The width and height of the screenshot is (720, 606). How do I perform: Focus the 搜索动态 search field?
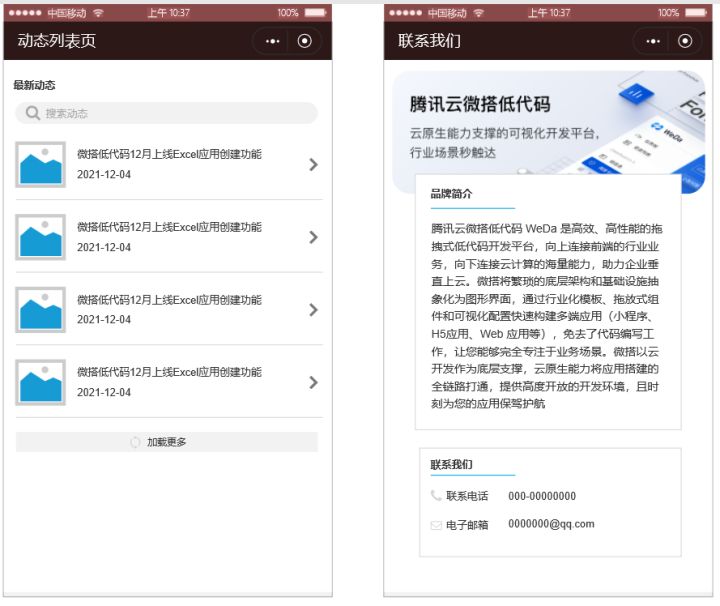167,113
